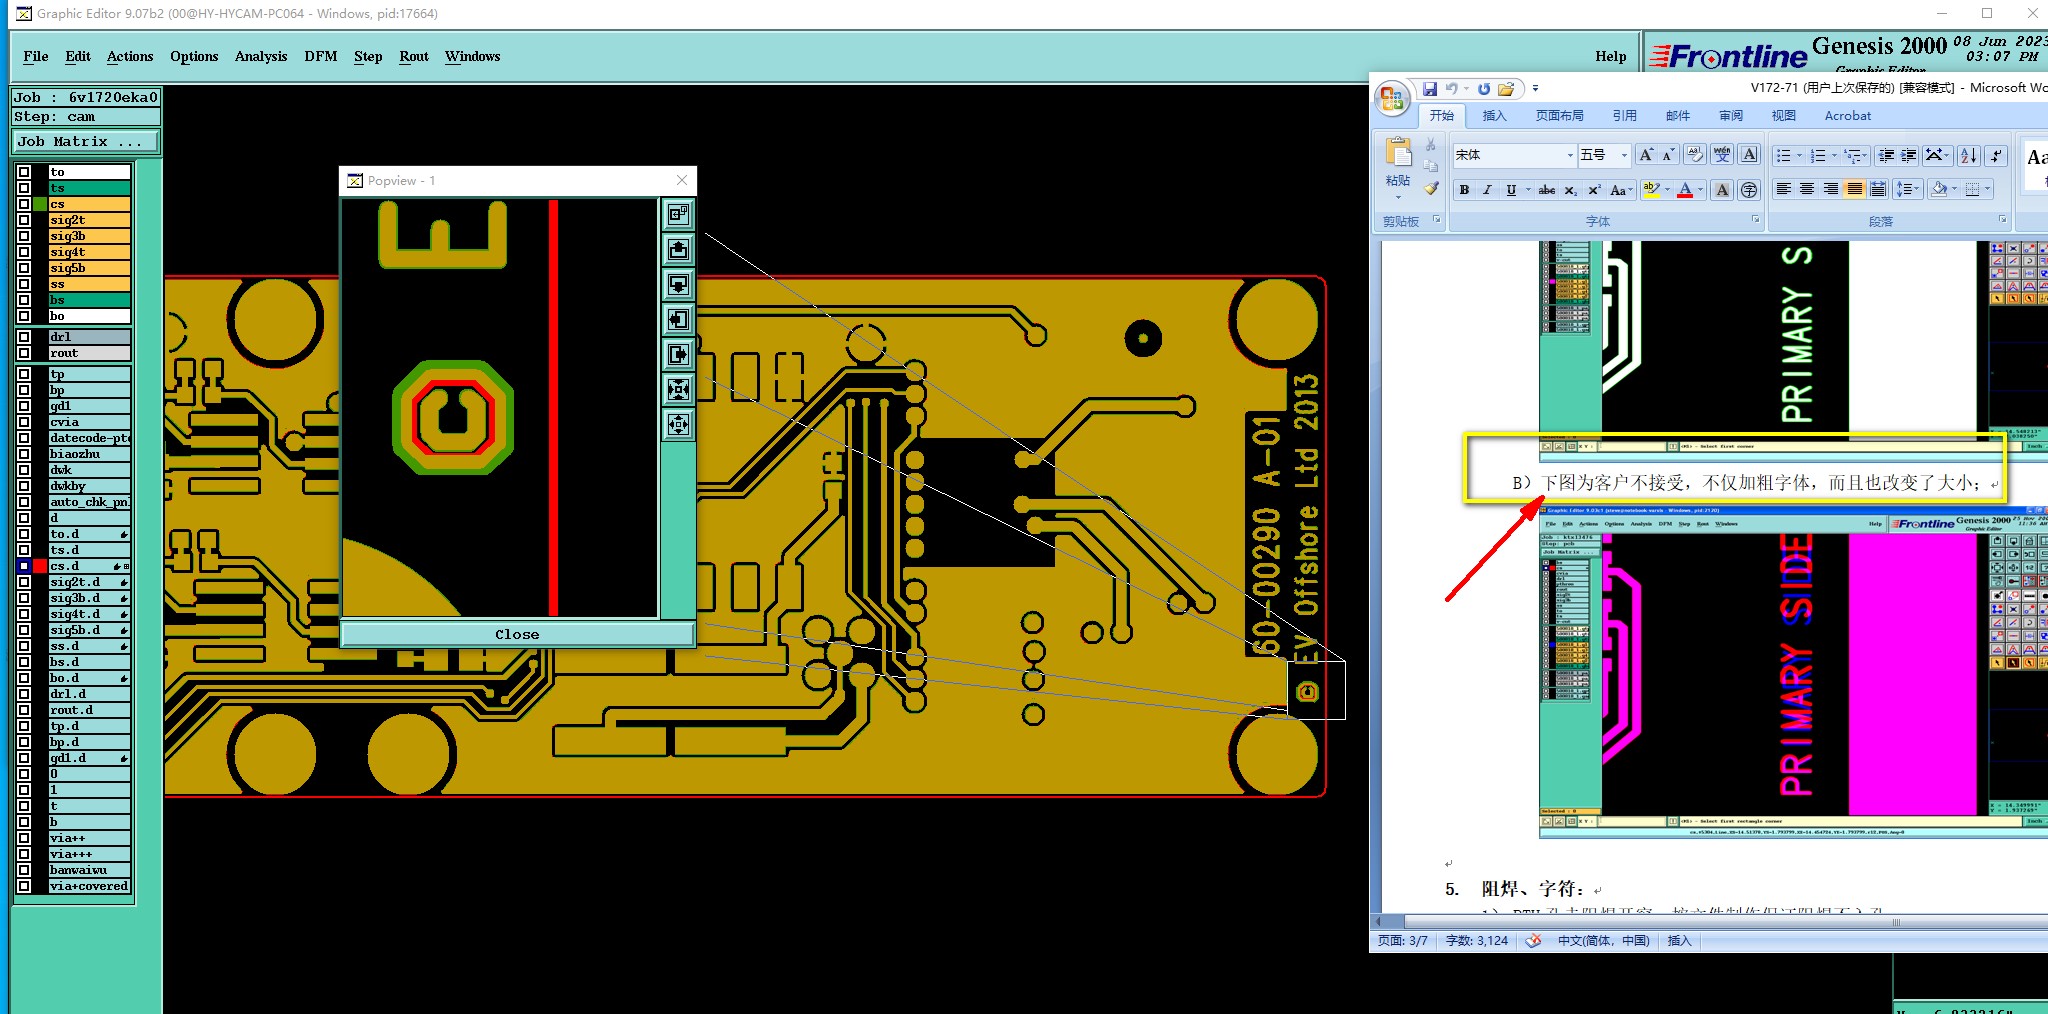
Task: Click the red color swatch beside cs.d
Action: [40, 566]
